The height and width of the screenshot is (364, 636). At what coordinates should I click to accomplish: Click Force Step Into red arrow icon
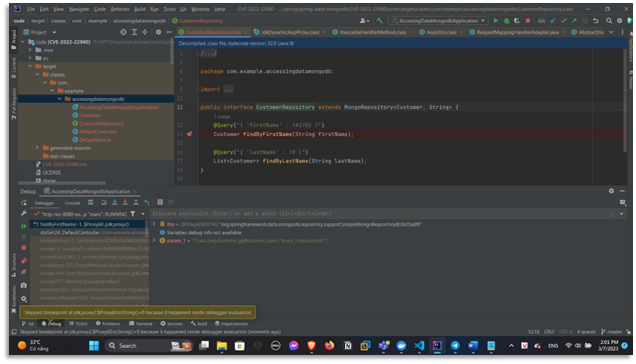125,202
